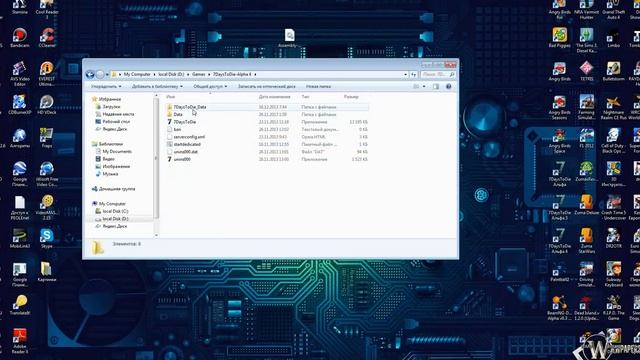Viewport: 640px width, 360px height.
Task: Open the Упорядочить dropdown menu
Action: tap(106, 87)
